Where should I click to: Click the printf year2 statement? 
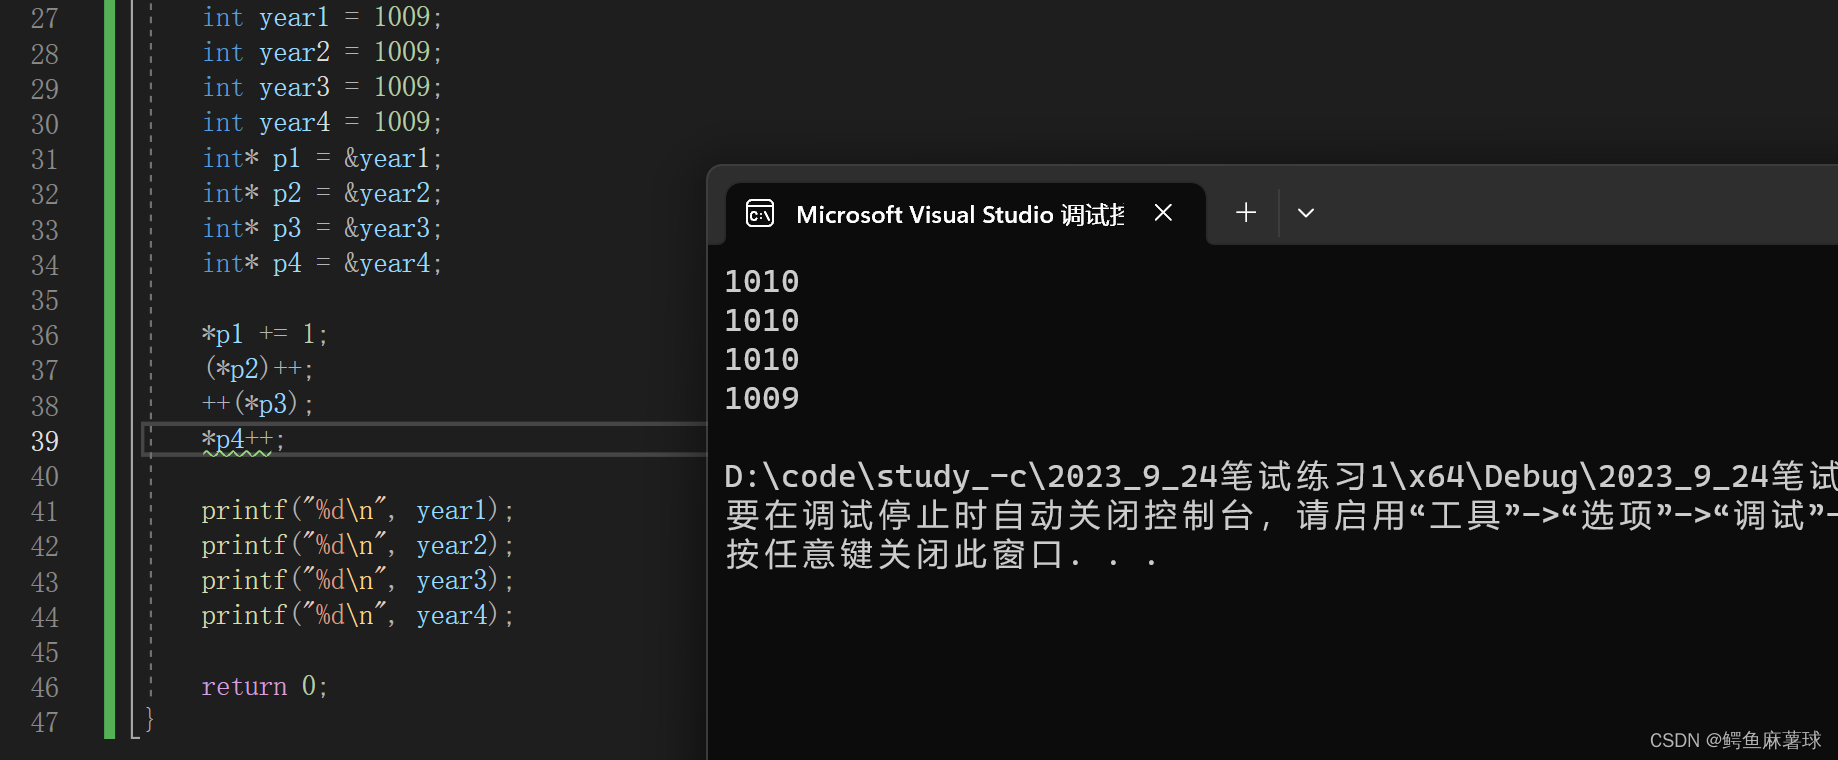[x=357, y=545]
